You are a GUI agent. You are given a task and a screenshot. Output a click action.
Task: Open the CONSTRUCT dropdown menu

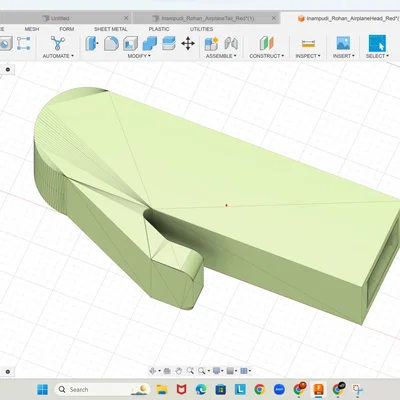(x=267, y=56)
